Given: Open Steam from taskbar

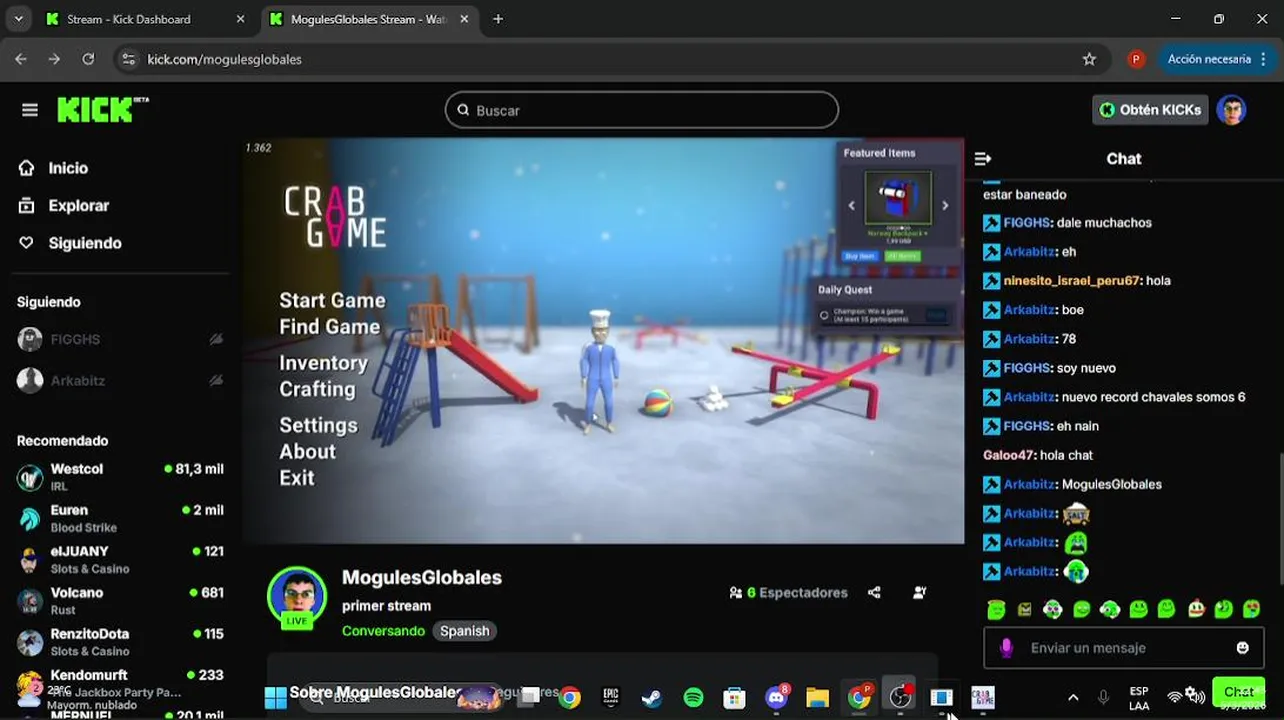Looking at the screenshot, I should 652,697.
